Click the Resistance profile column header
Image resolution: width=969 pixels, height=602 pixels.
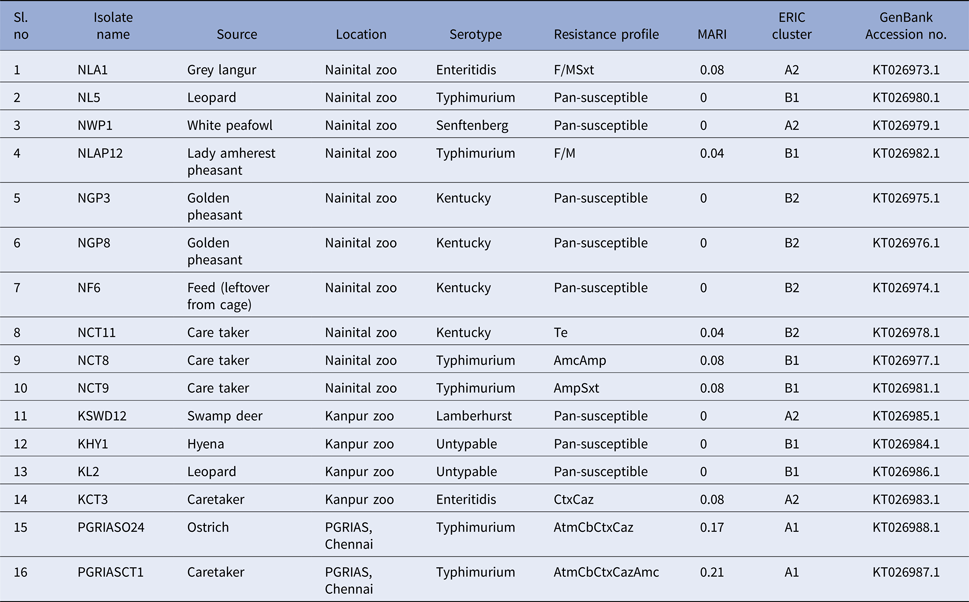[x=606, y=34]
